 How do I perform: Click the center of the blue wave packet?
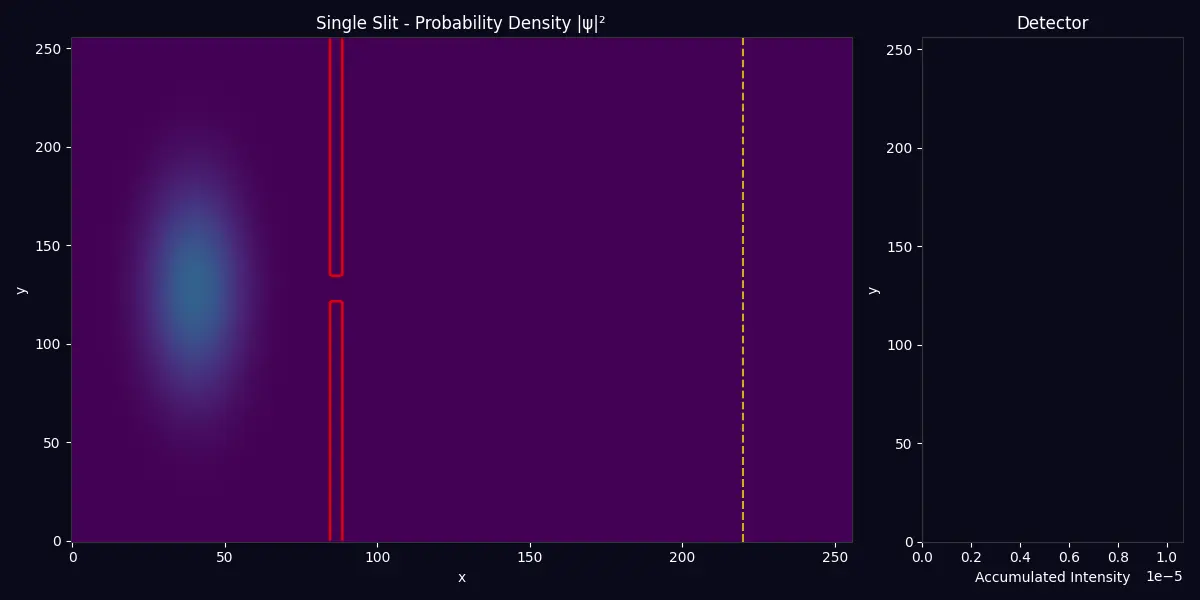[193, 287]
